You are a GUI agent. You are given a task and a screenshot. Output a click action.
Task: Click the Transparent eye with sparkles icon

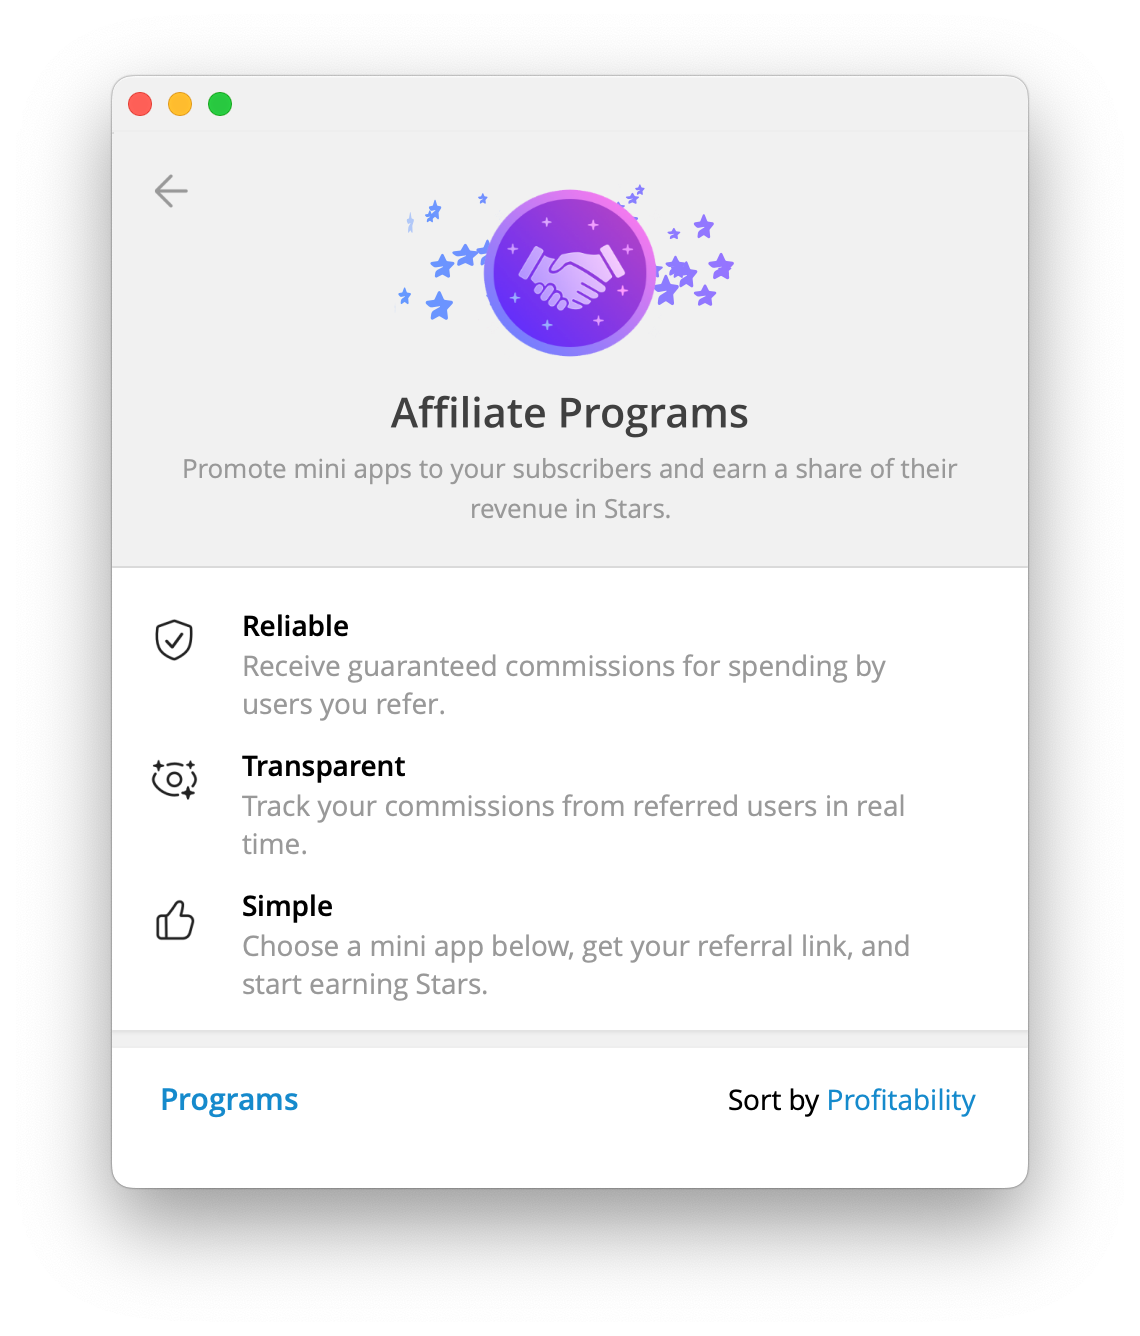174,779
